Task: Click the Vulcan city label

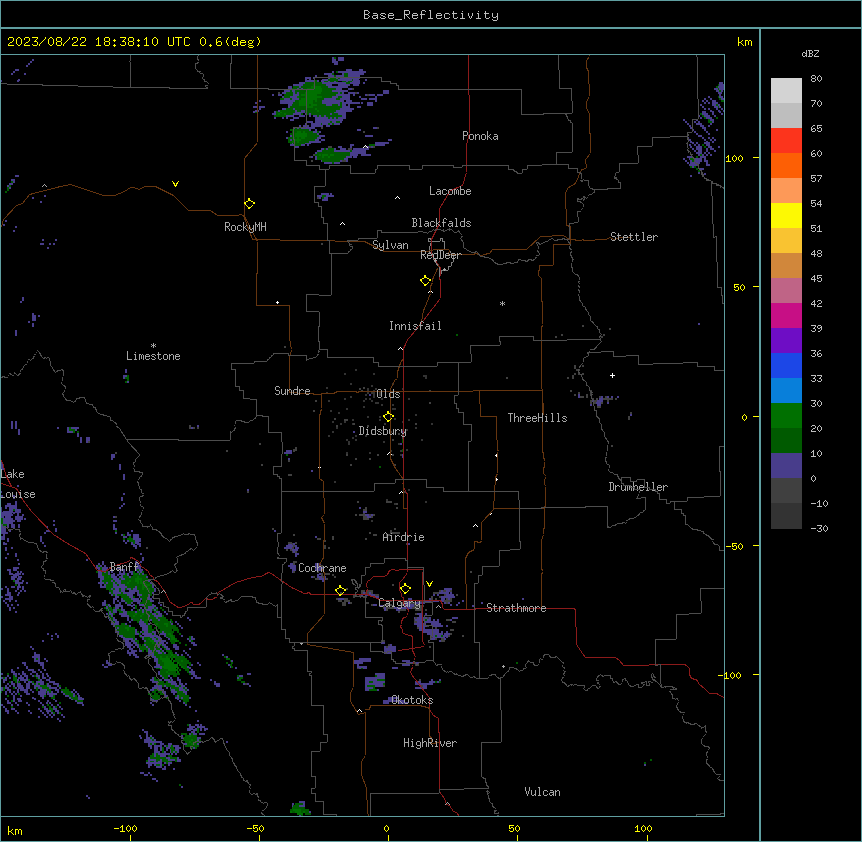Action: coord(542,792)
